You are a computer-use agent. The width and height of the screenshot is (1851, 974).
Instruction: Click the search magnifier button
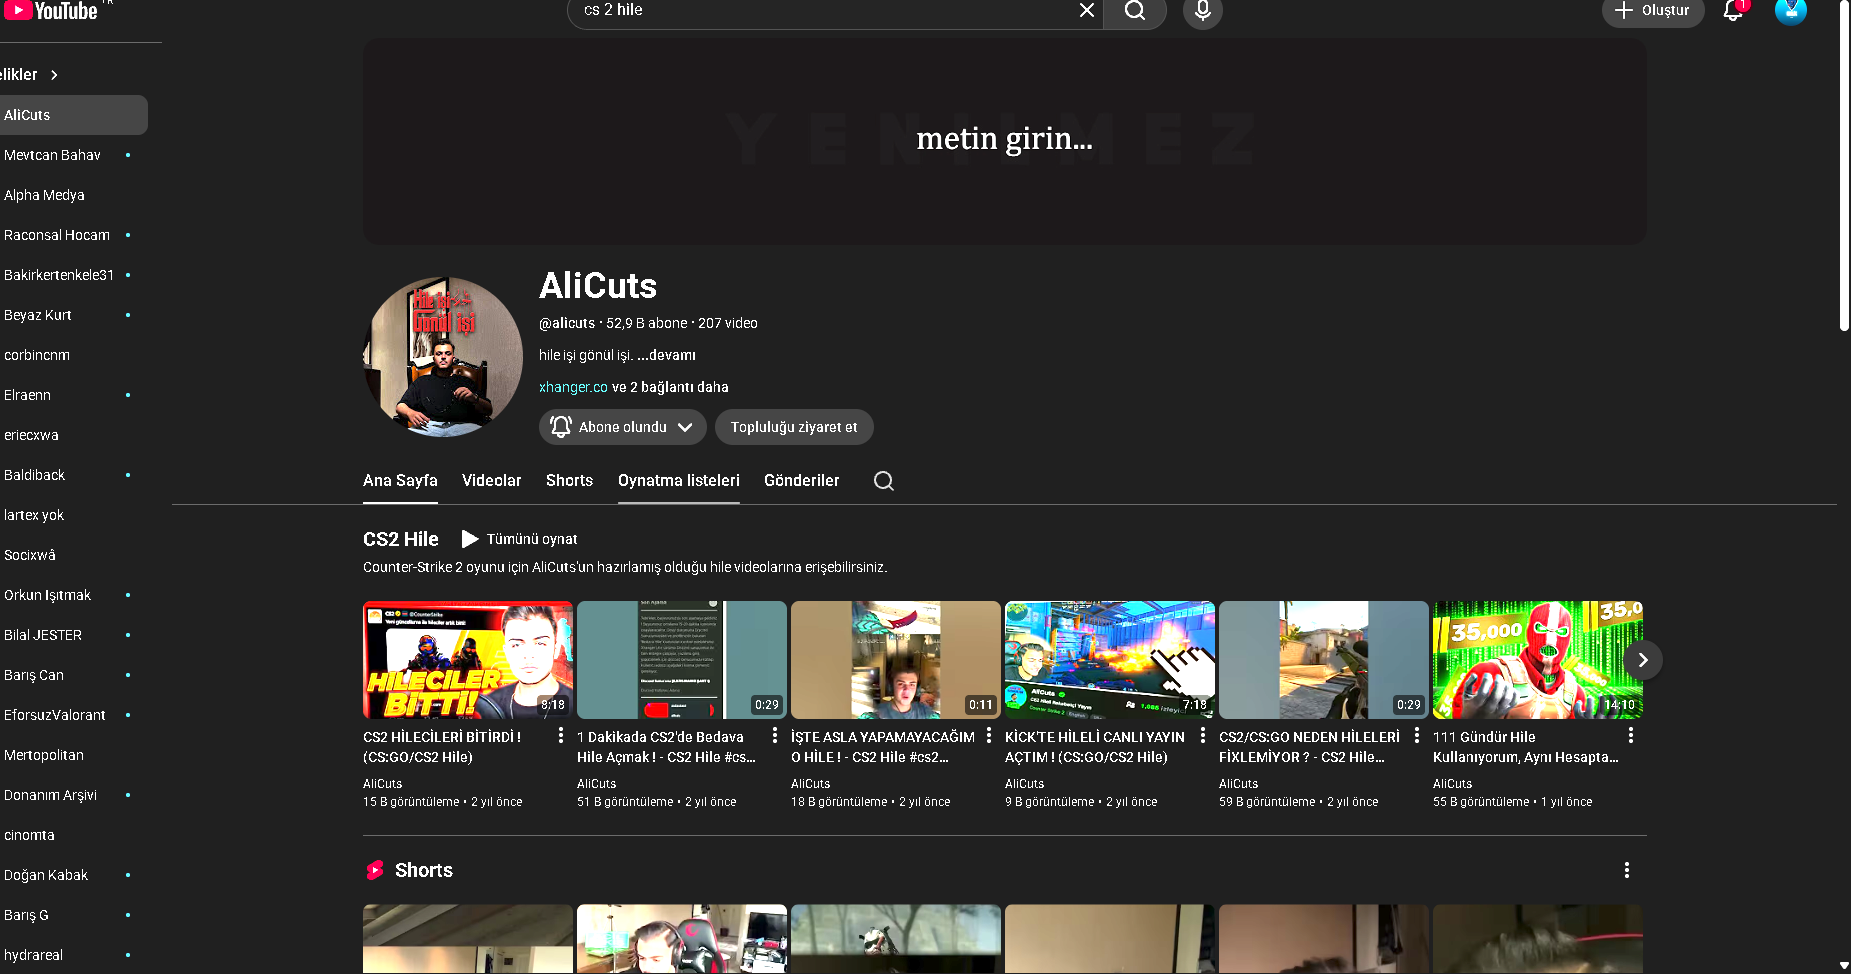[1135, 10]
